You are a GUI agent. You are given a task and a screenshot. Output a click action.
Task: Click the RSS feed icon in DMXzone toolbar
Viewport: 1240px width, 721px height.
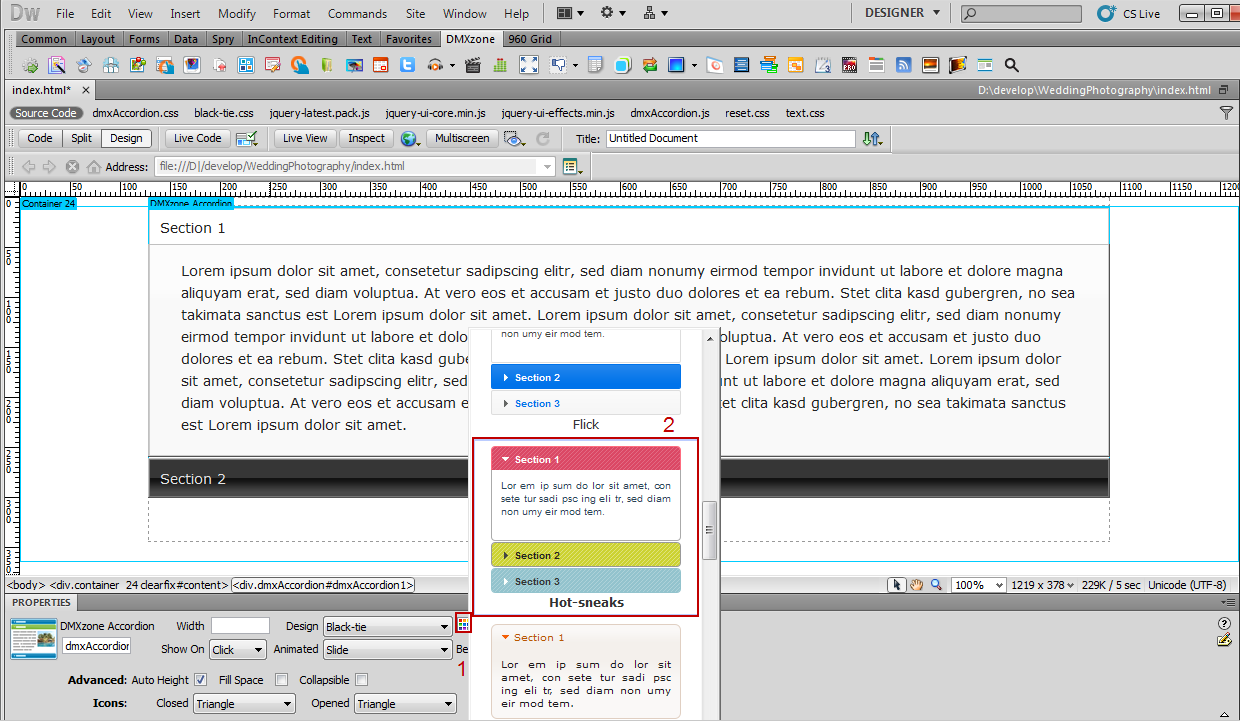click(x=903, y=65)
